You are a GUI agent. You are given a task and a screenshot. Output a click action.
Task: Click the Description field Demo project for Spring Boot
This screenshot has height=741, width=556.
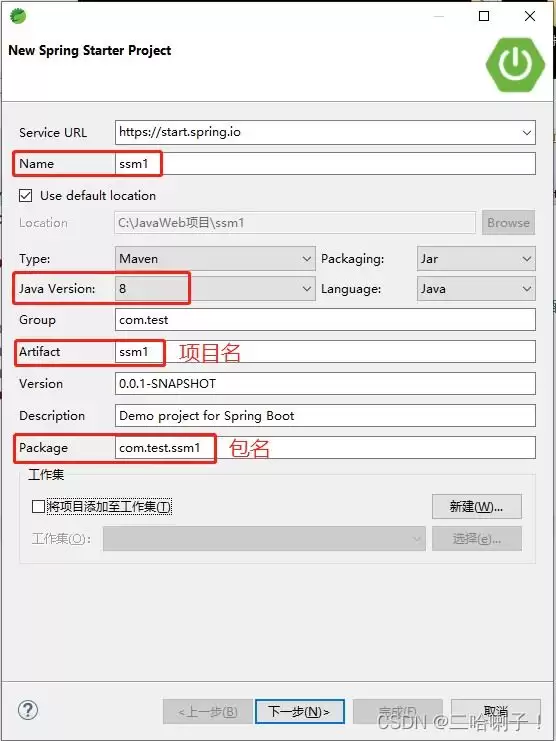point(325,415)
